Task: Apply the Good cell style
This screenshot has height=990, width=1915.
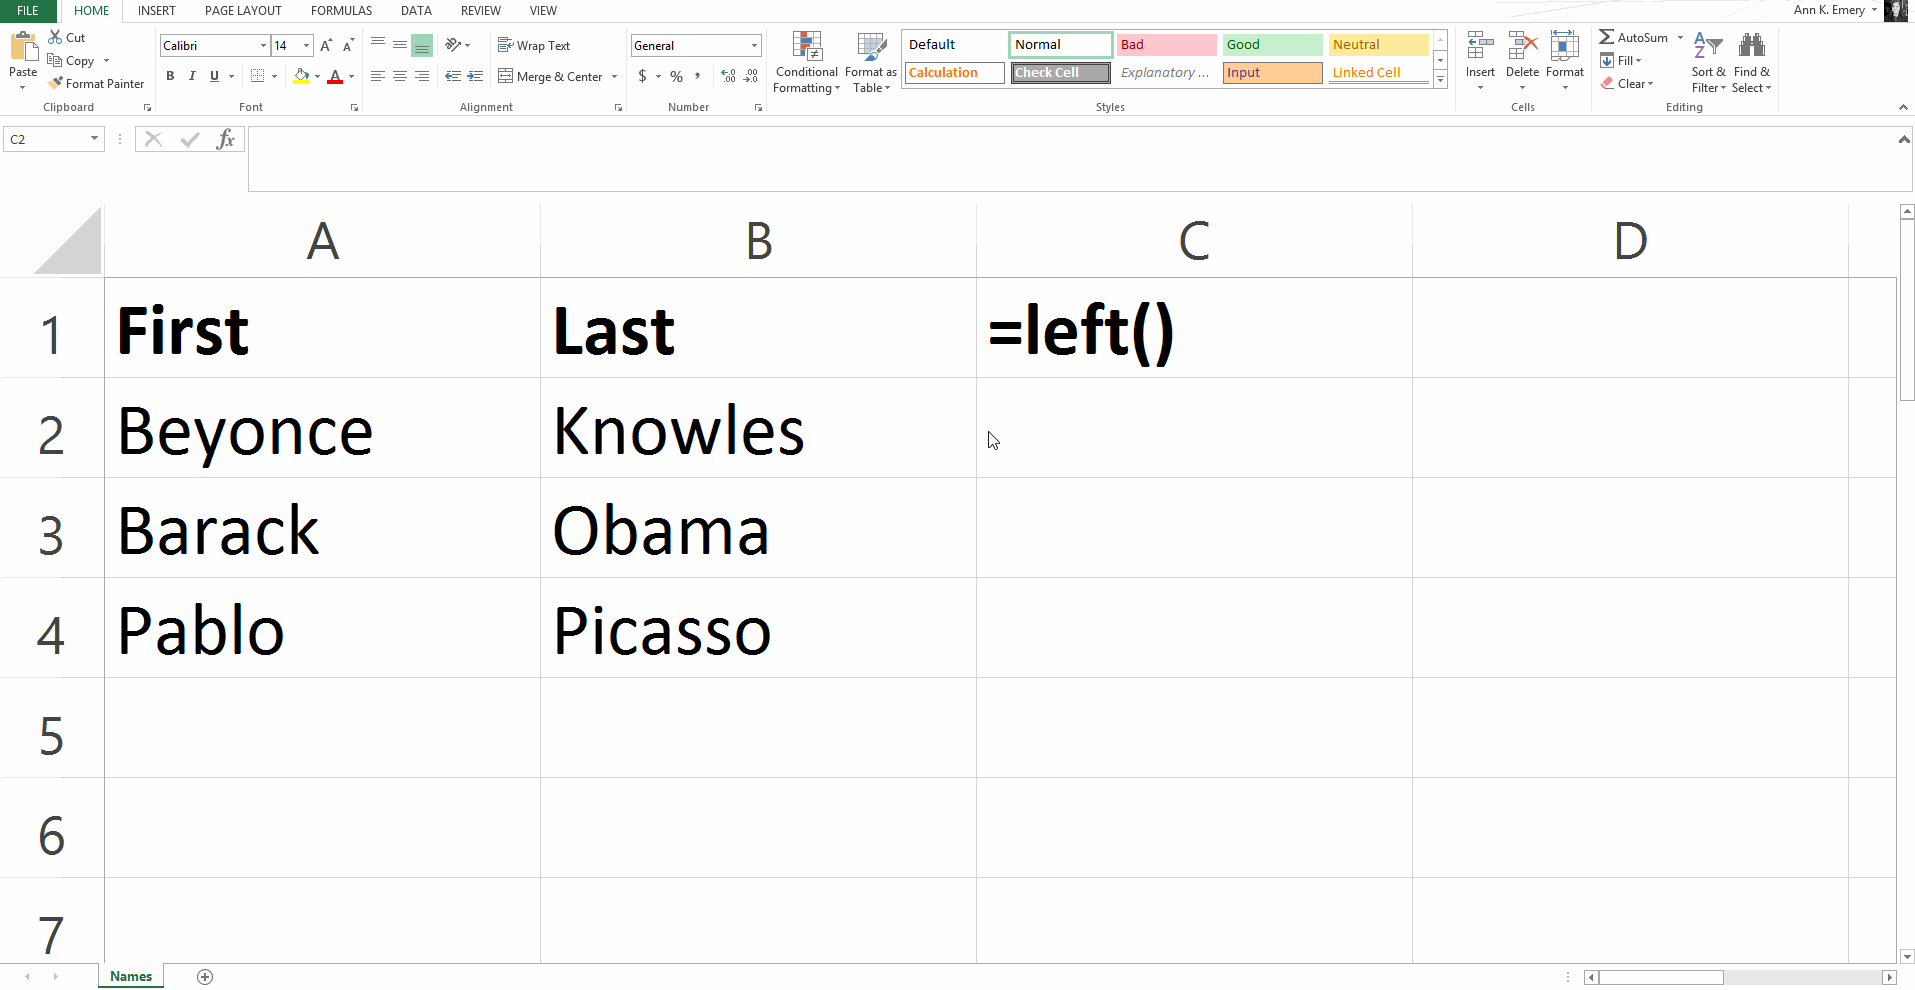Action: click(x=1271, y=45)
